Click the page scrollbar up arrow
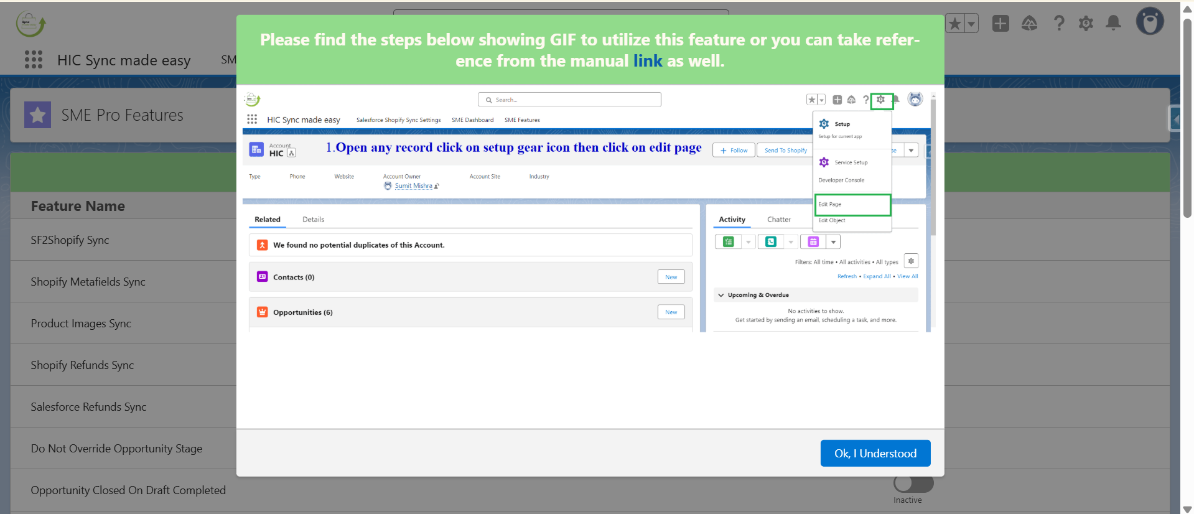This screenshot has height=514, width=1194. 1187,8
